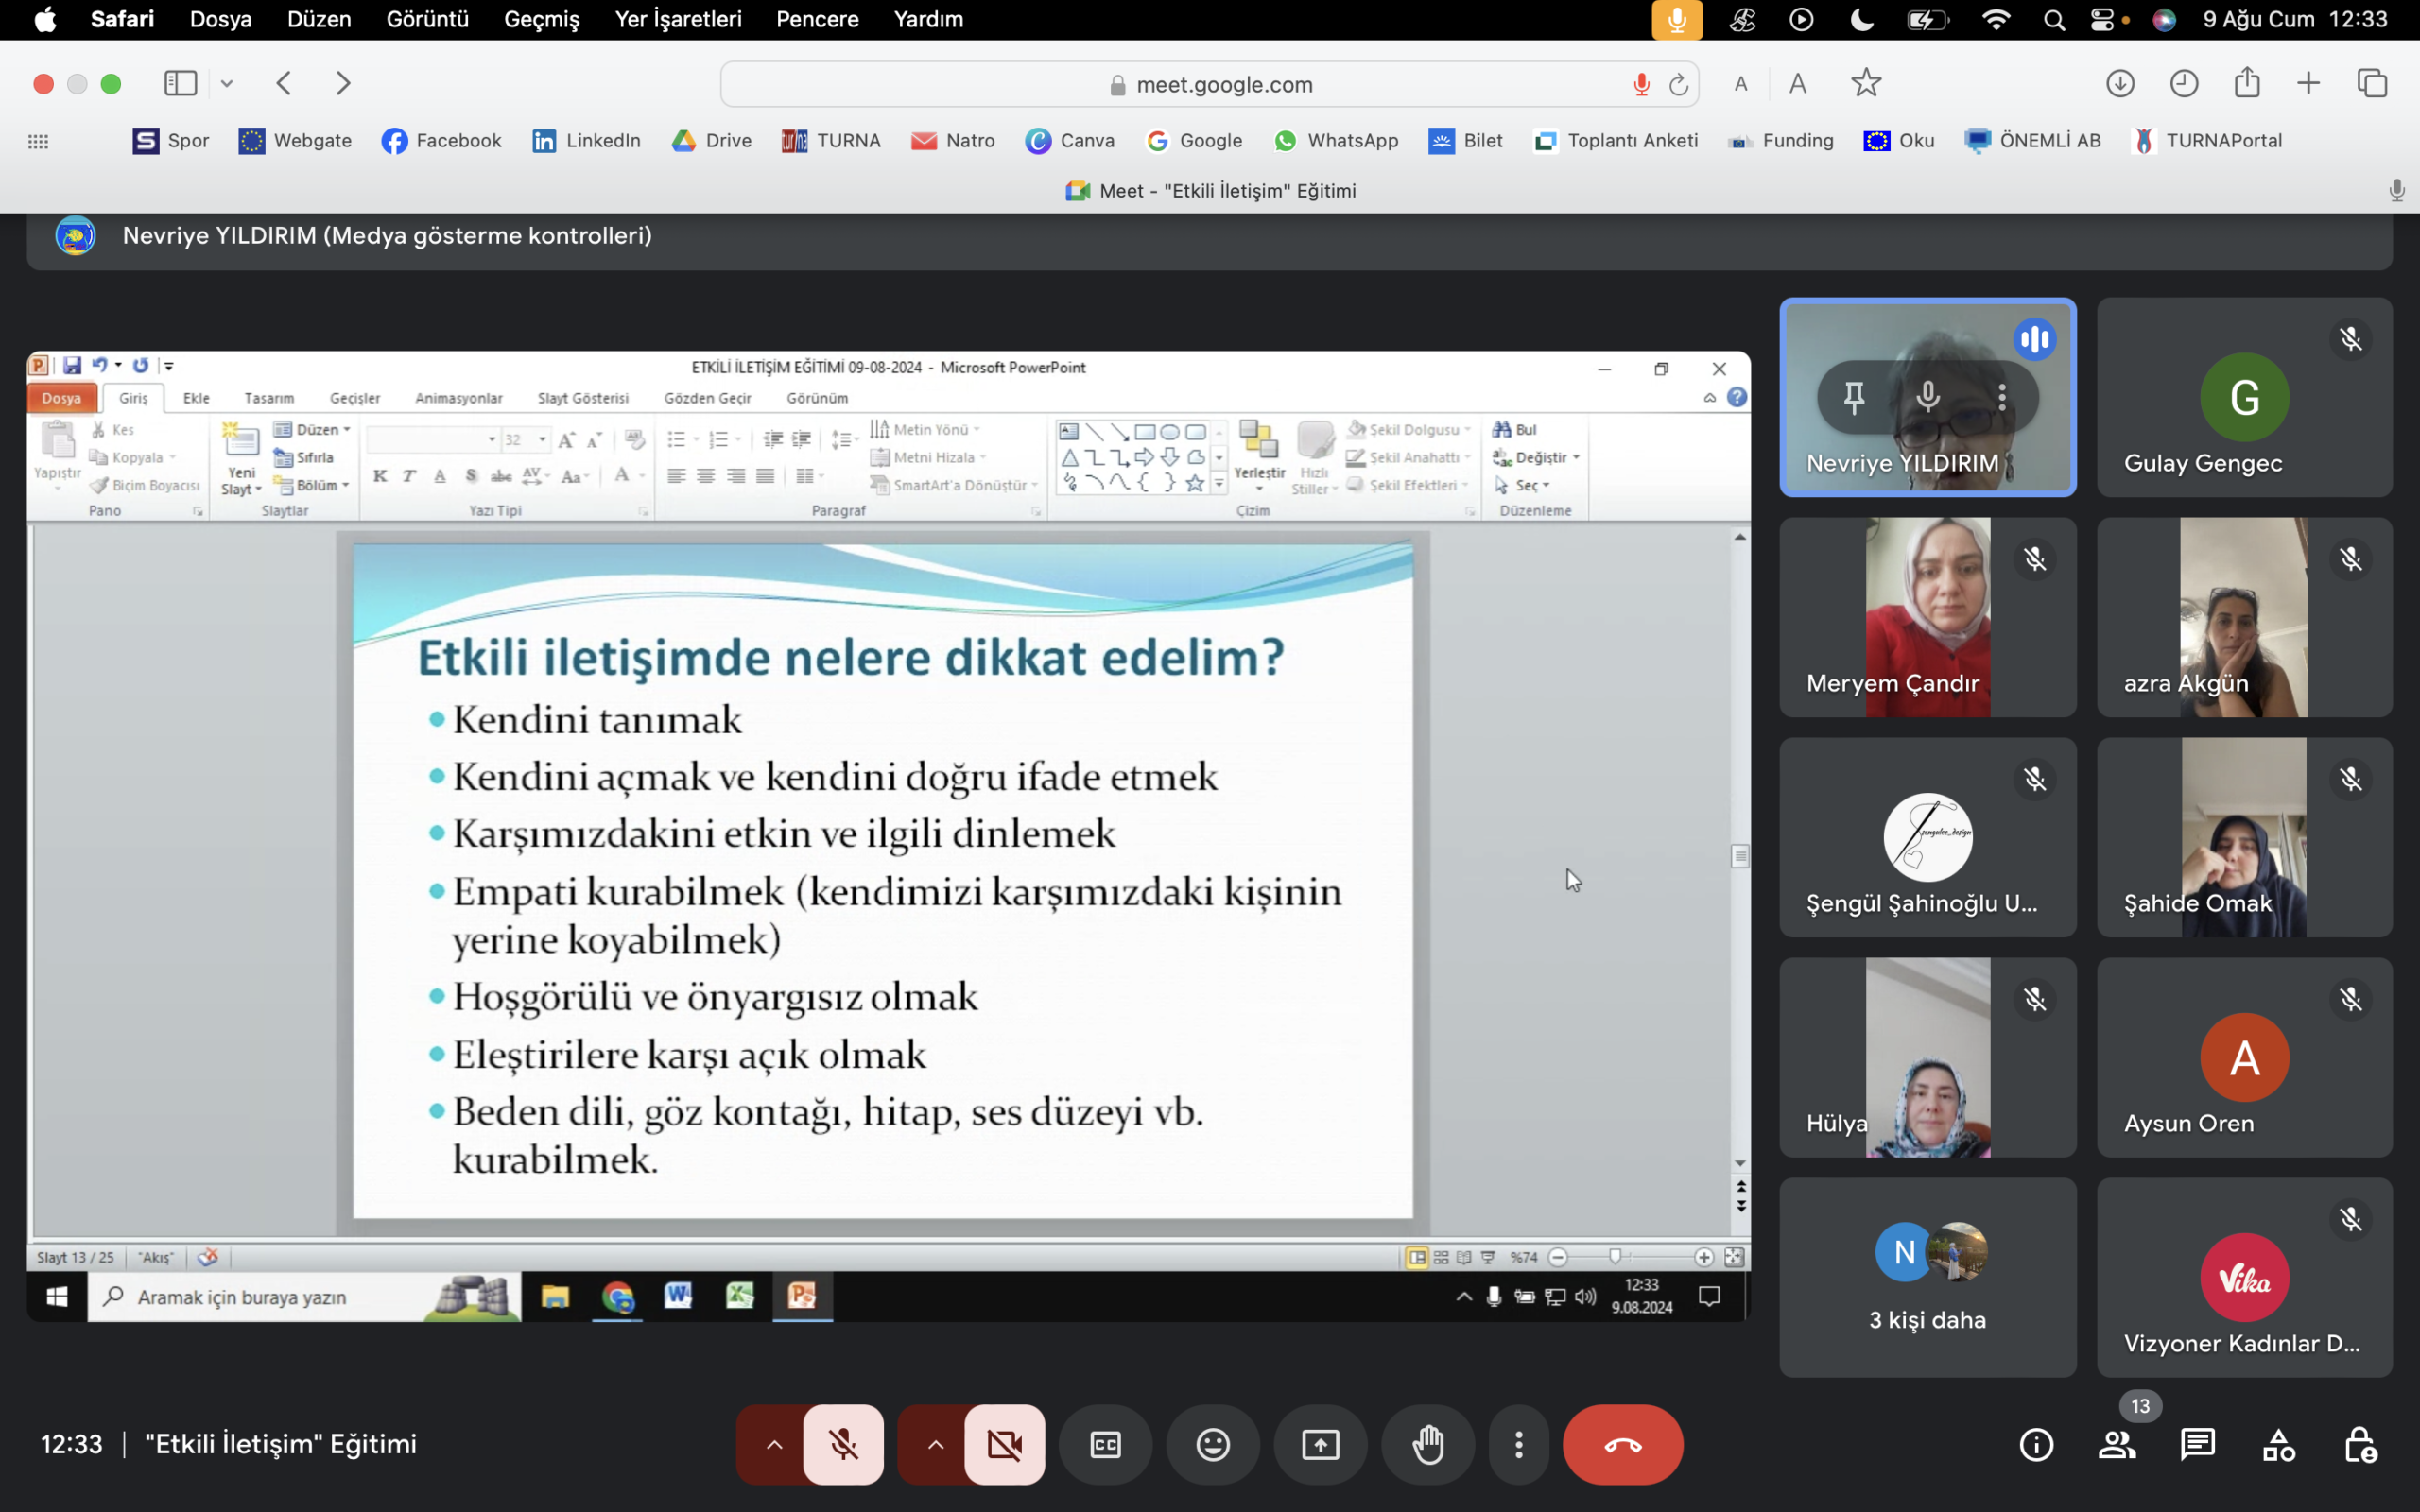Unmute your microphone

point(843,1444)
